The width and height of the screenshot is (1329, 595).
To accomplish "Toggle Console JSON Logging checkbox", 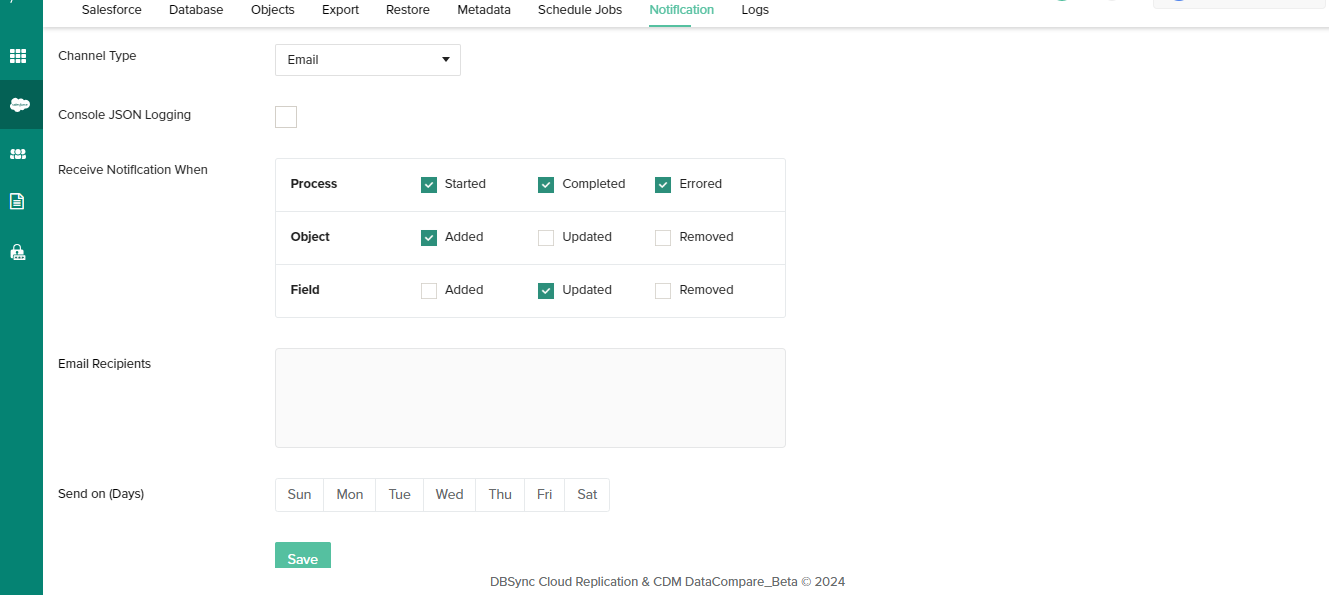I will 286,117.
